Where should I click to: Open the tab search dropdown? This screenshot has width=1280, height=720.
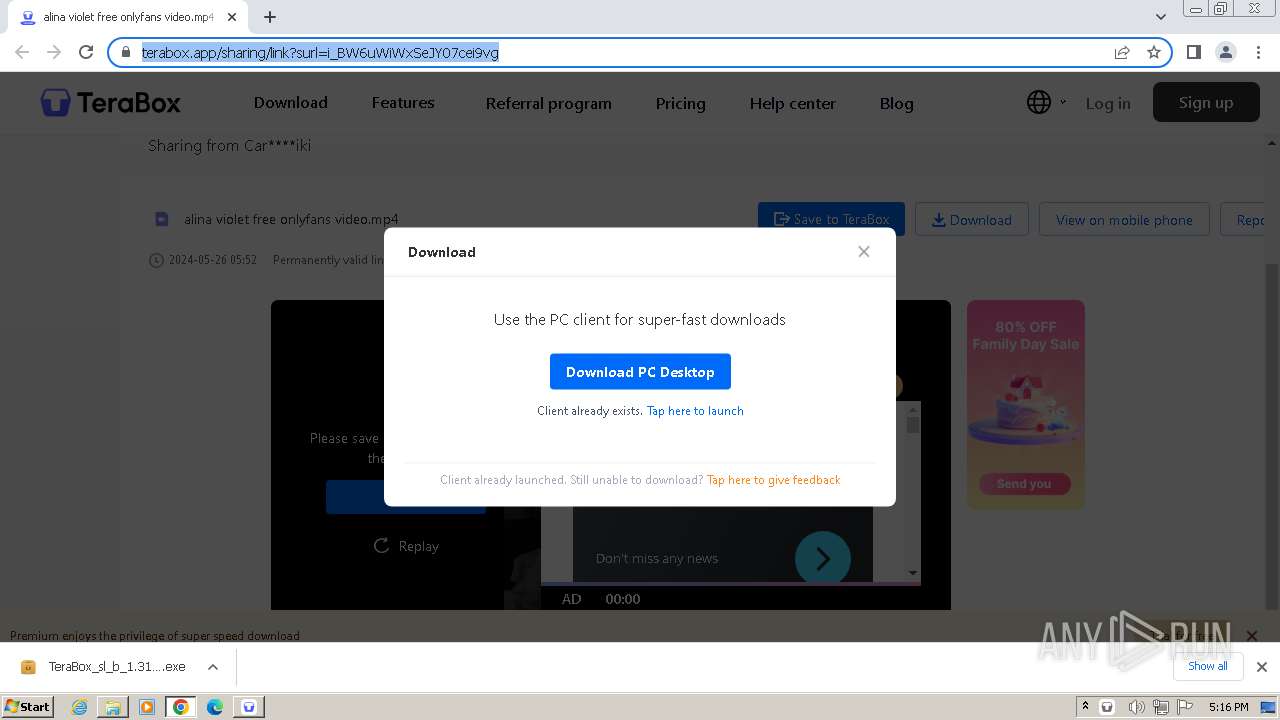click(x=1160, y=17)
